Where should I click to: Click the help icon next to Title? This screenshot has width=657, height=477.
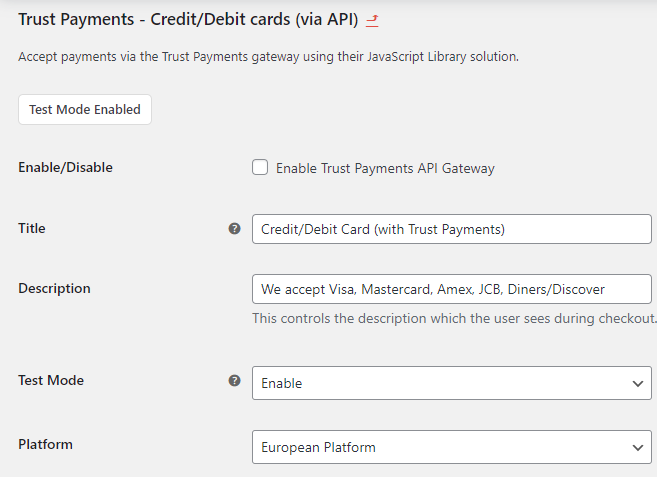[235, 229]
